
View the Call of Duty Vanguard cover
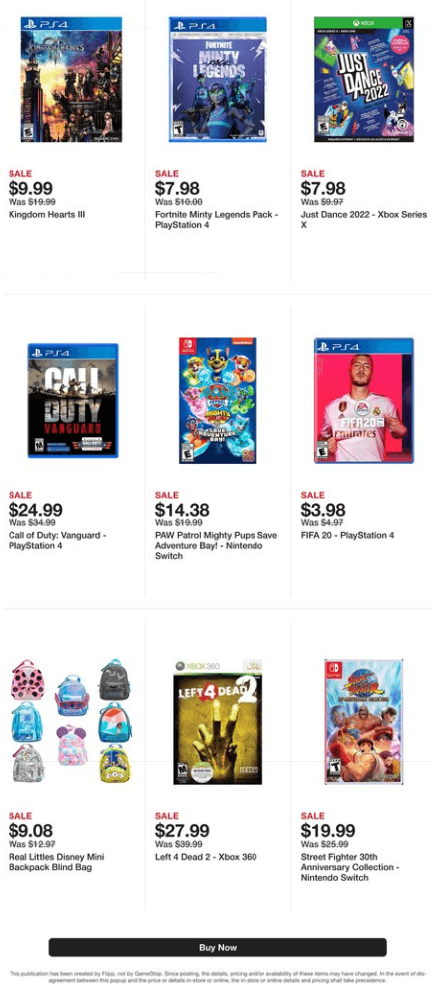coord(72,400)
